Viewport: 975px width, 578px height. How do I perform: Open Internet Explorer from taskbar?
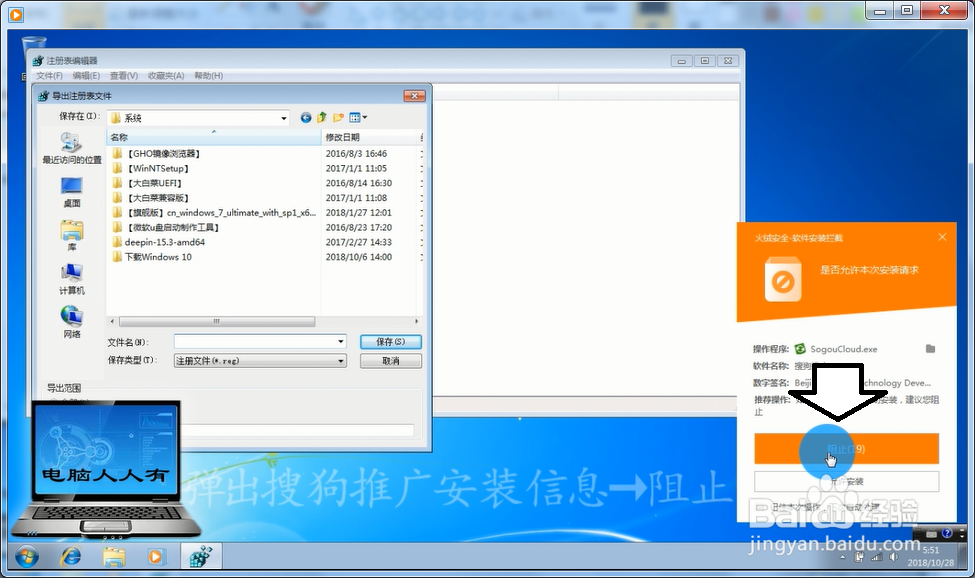[70, 556]
